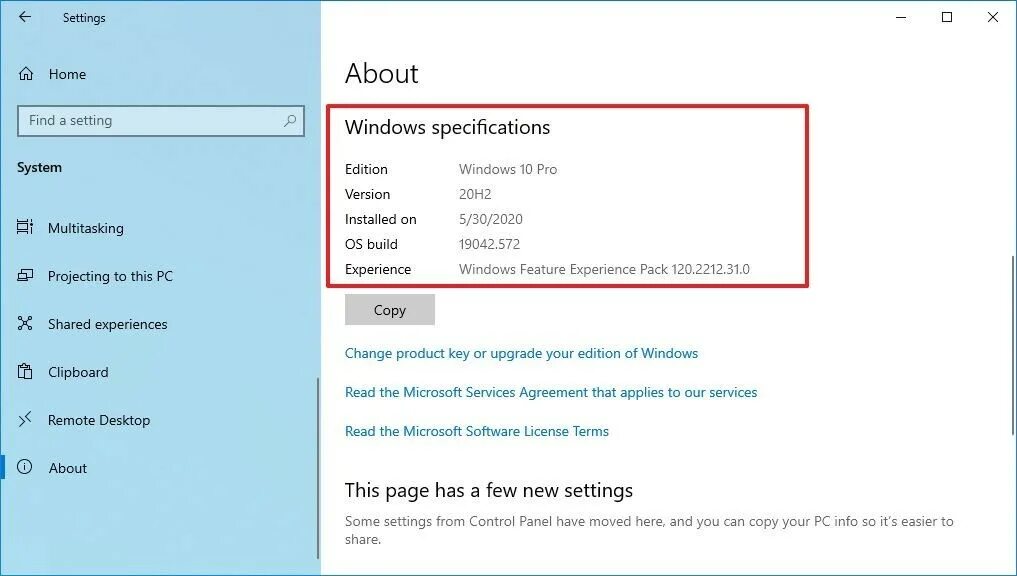
Task: Select 'Windows Feature Experience Pack 120.2212.31.0' text
Action: coord(604,269)
